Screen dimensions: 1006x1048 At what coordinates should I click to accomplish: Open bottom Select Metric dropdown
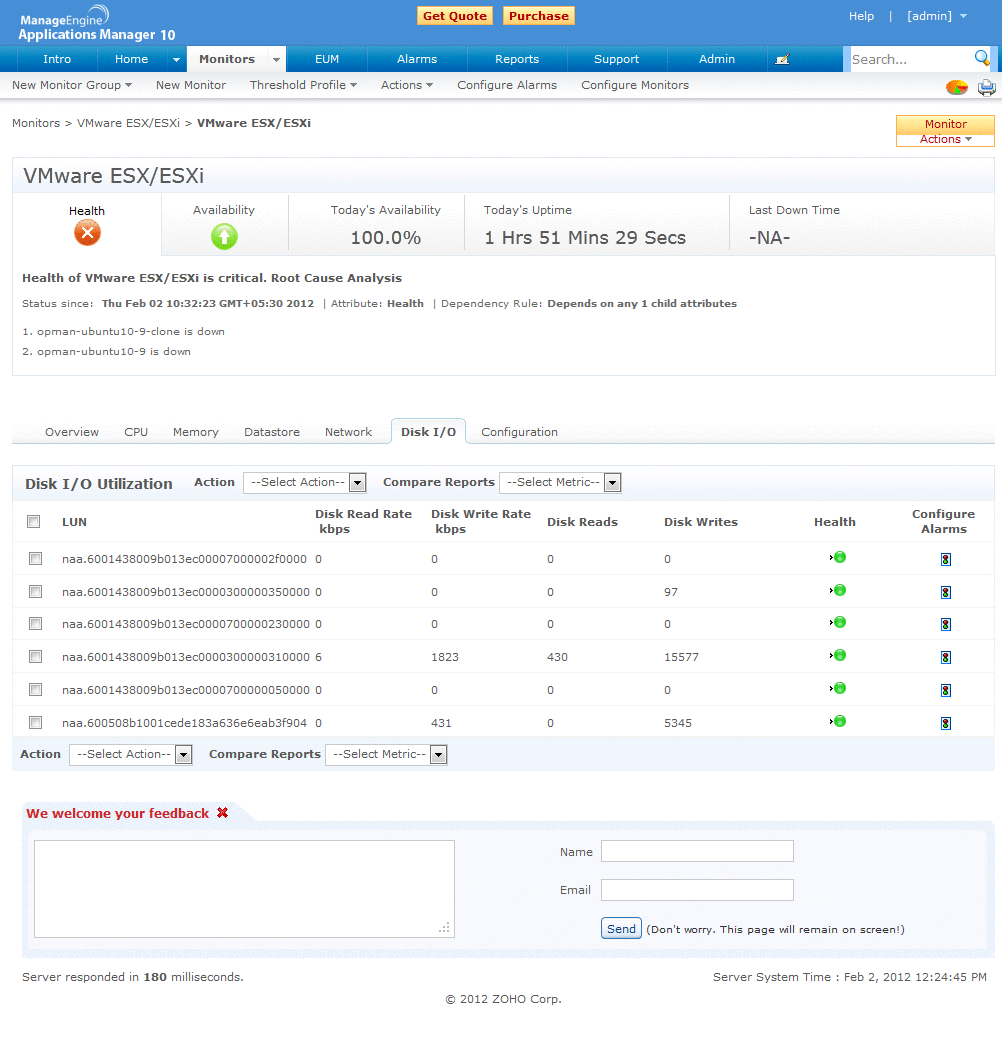[386, 755]
